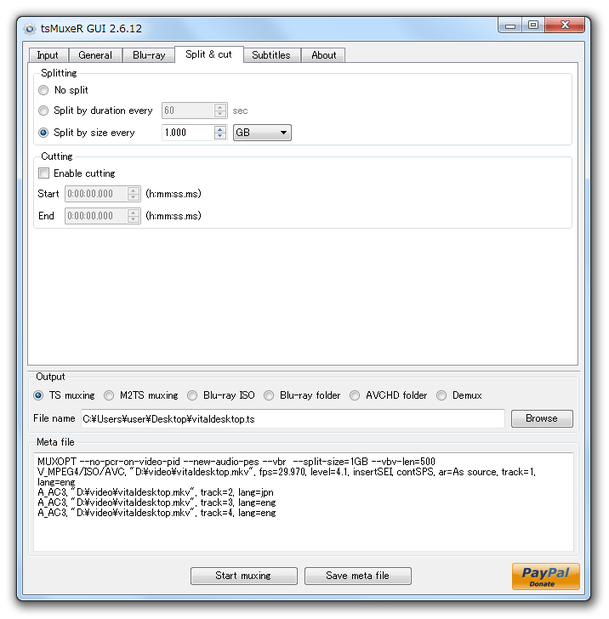Screen dimensions: 609x619
Task: Click the Start muxing button
Action: click(244, 576)
